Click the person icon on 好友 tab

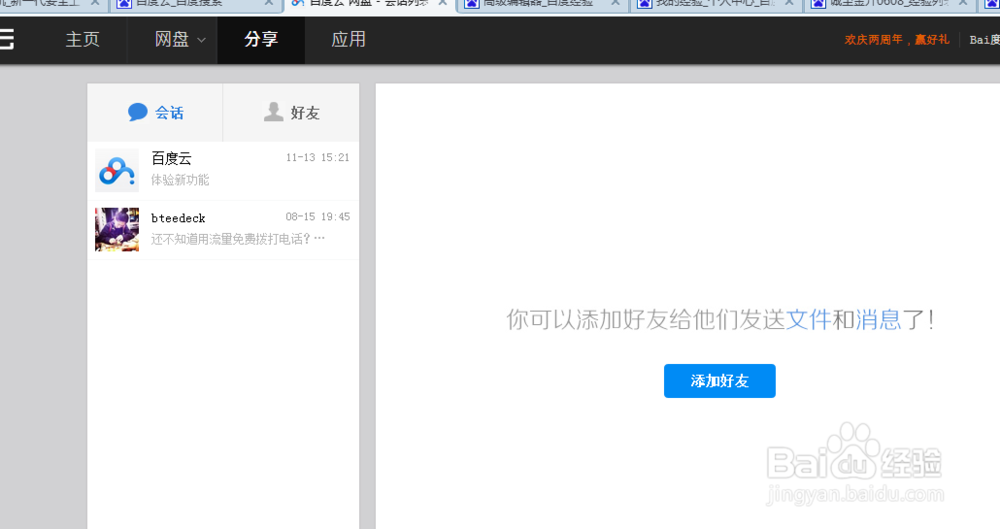[x=274, y=112]
